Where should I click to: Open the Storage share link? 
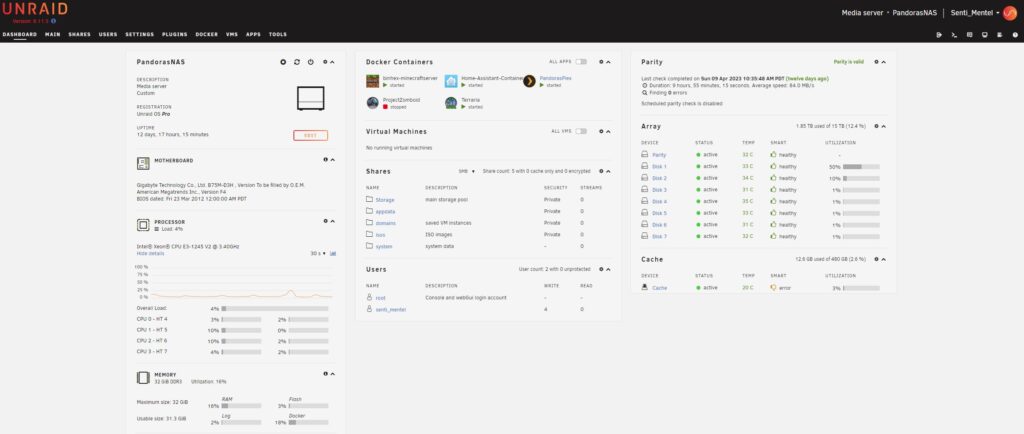click(384, 200)
